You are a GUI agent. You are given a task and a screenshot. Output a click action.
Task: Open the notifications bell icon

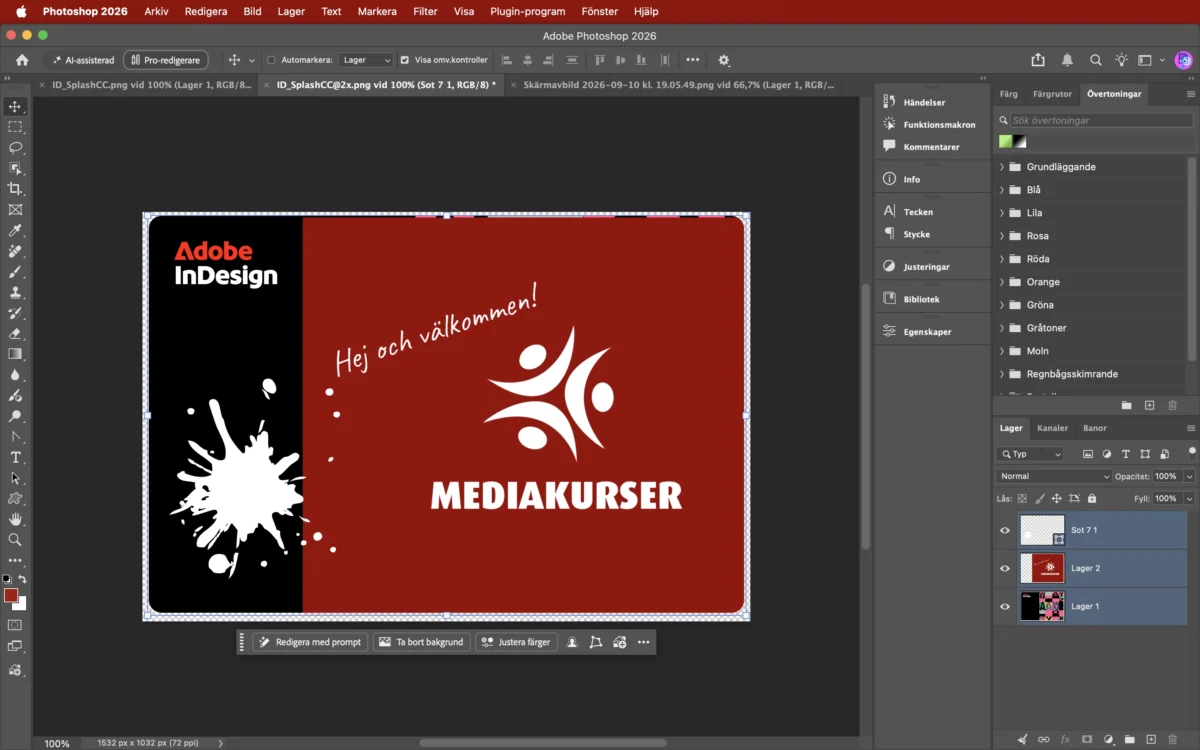click(x=1068, y=60)
